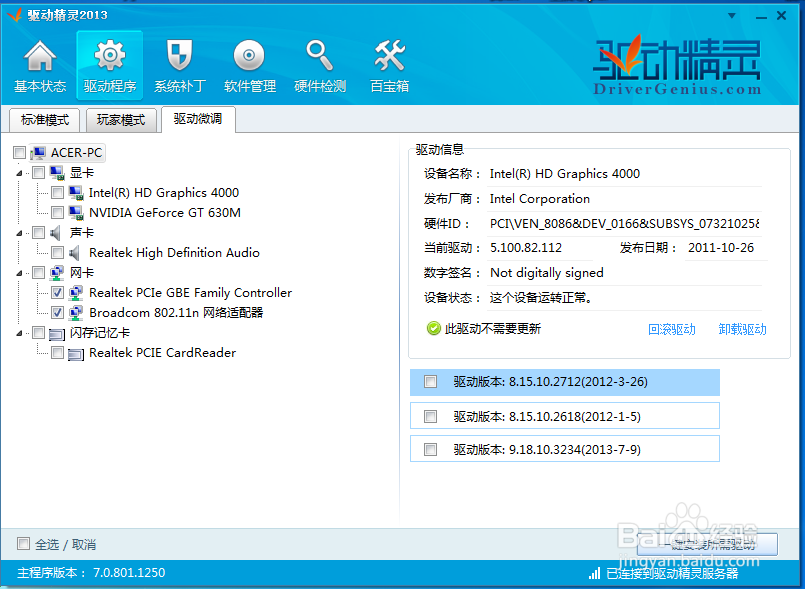805x589 pixels.
Task: Click the release date 2011-10-26 value
Action: coord(721,248)
